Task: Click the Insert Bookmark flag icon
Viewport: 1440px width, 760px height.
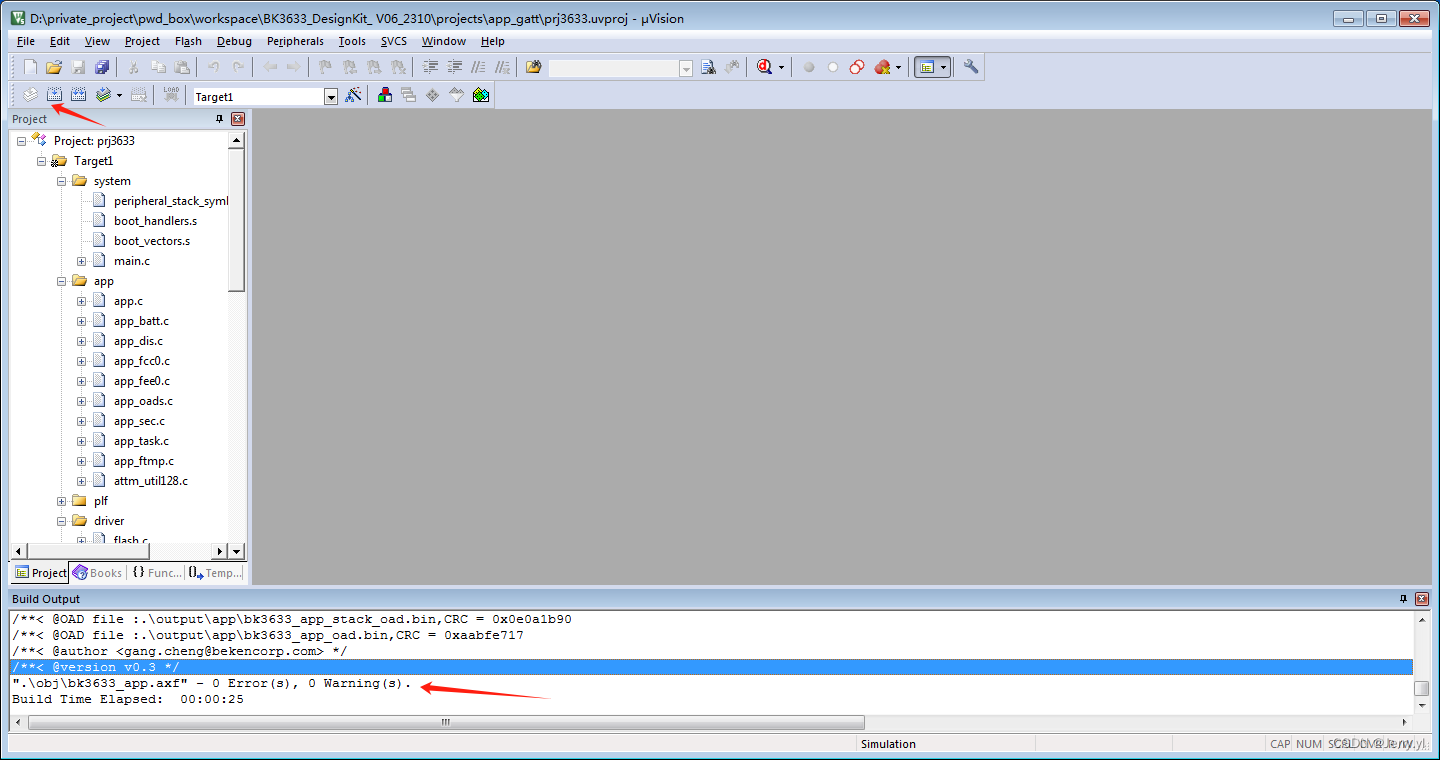Action: (x=325, y=67)
